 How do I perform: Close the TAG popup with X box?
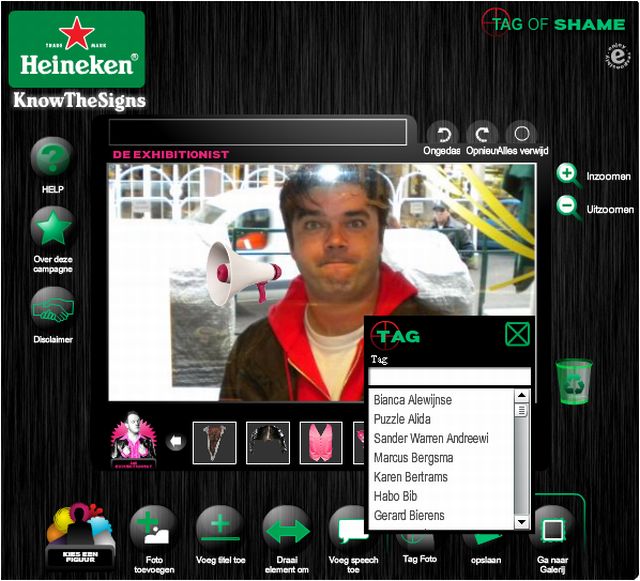pyautogui.click(x=517, y=334)
